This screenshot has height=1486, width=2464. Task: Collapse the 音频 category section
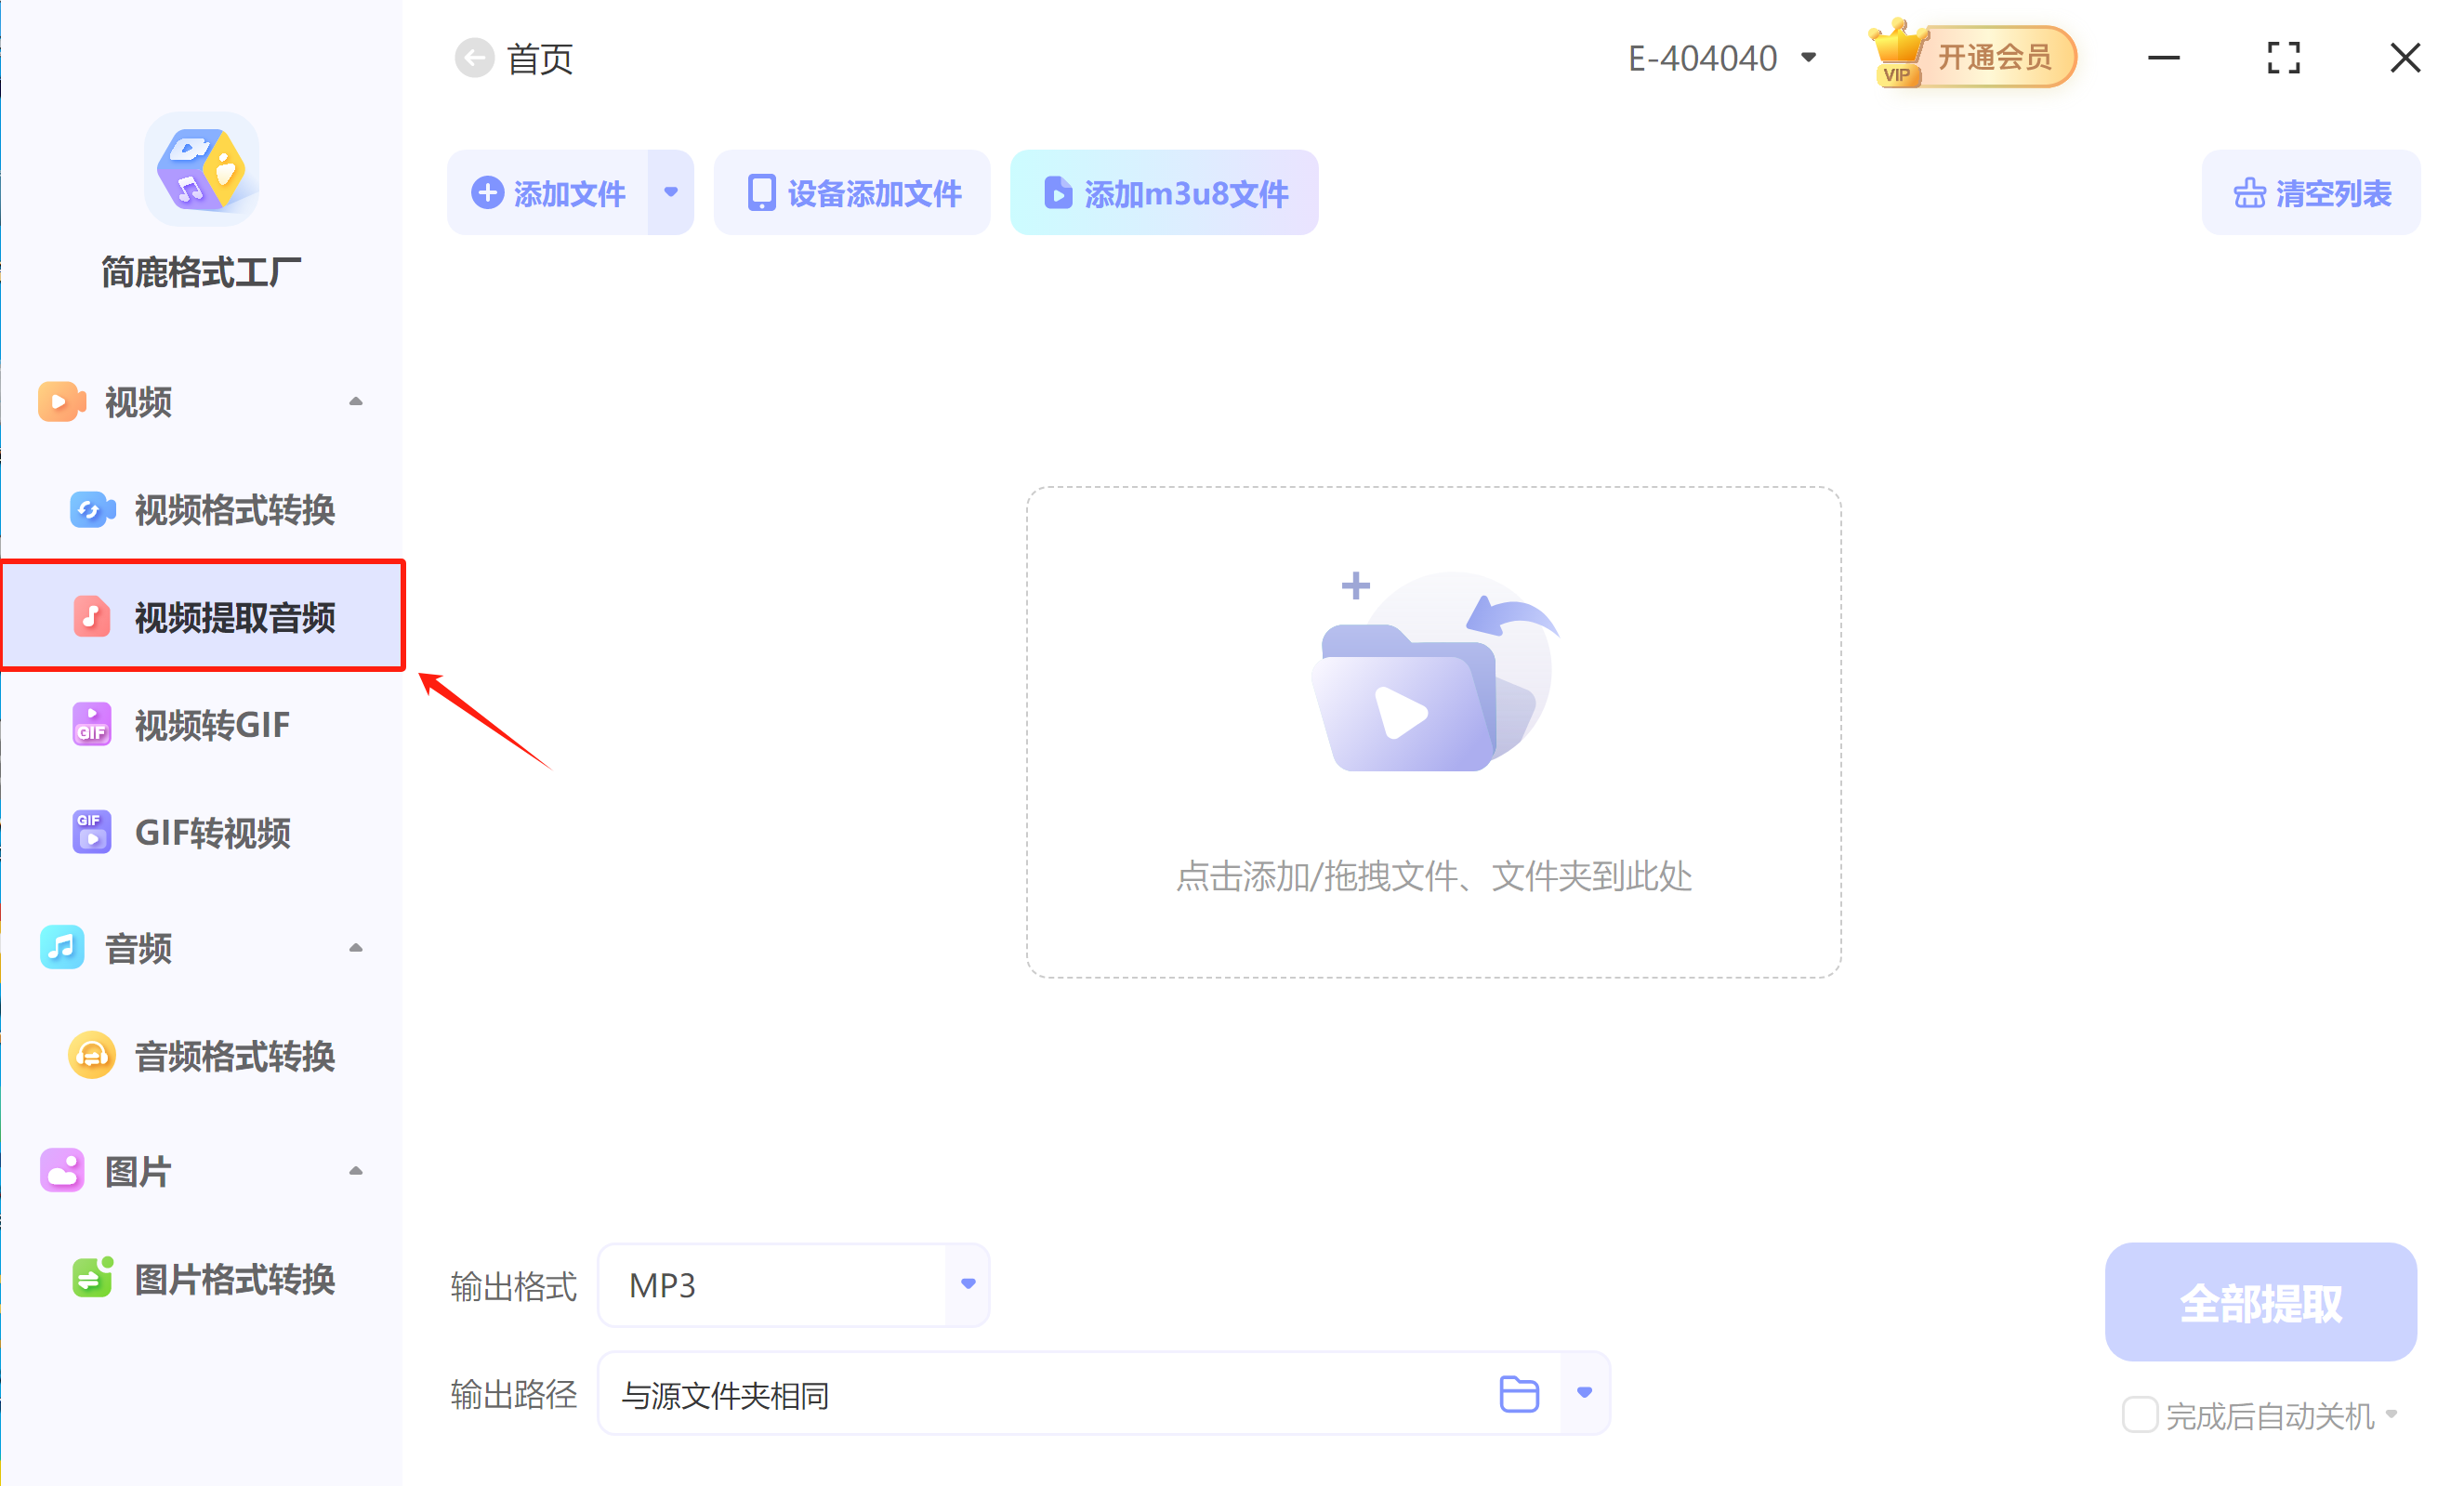coord(356,948)
